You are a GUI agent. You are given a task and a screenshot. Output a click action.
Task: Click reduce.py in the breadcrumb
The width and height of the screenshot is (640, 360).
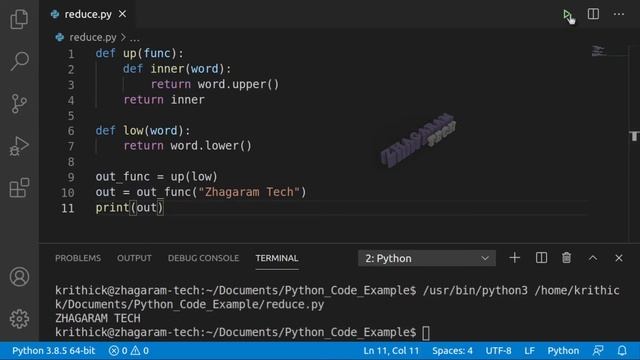point(93,38)
